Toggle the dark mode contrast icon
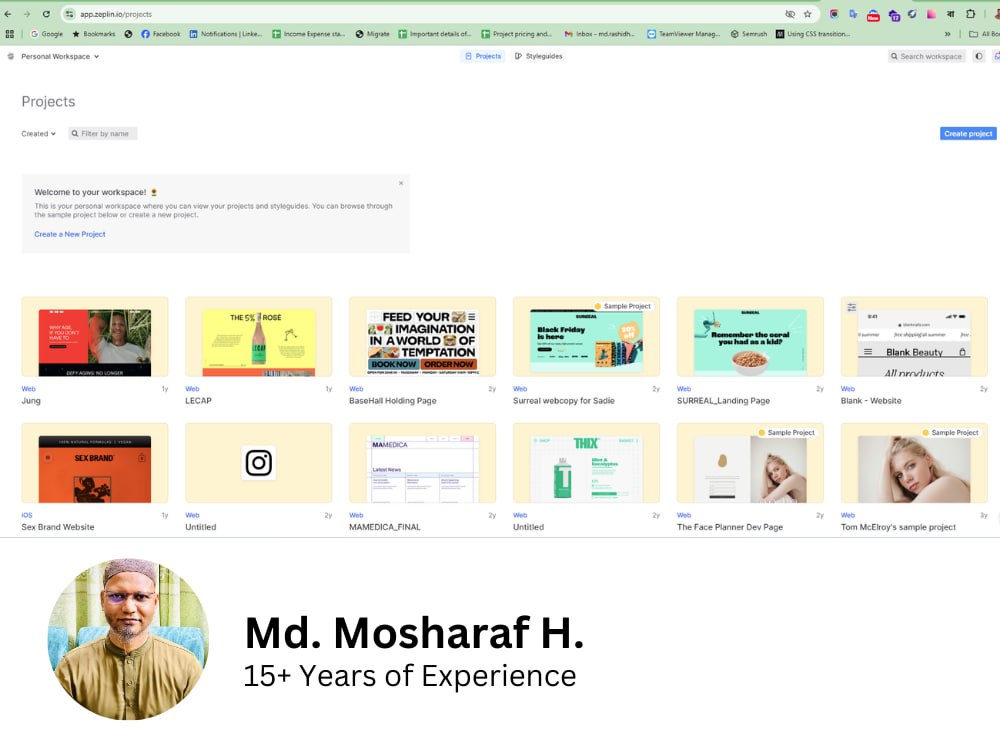The width and height of the screenshot is (1000, 750). point(979,56)
